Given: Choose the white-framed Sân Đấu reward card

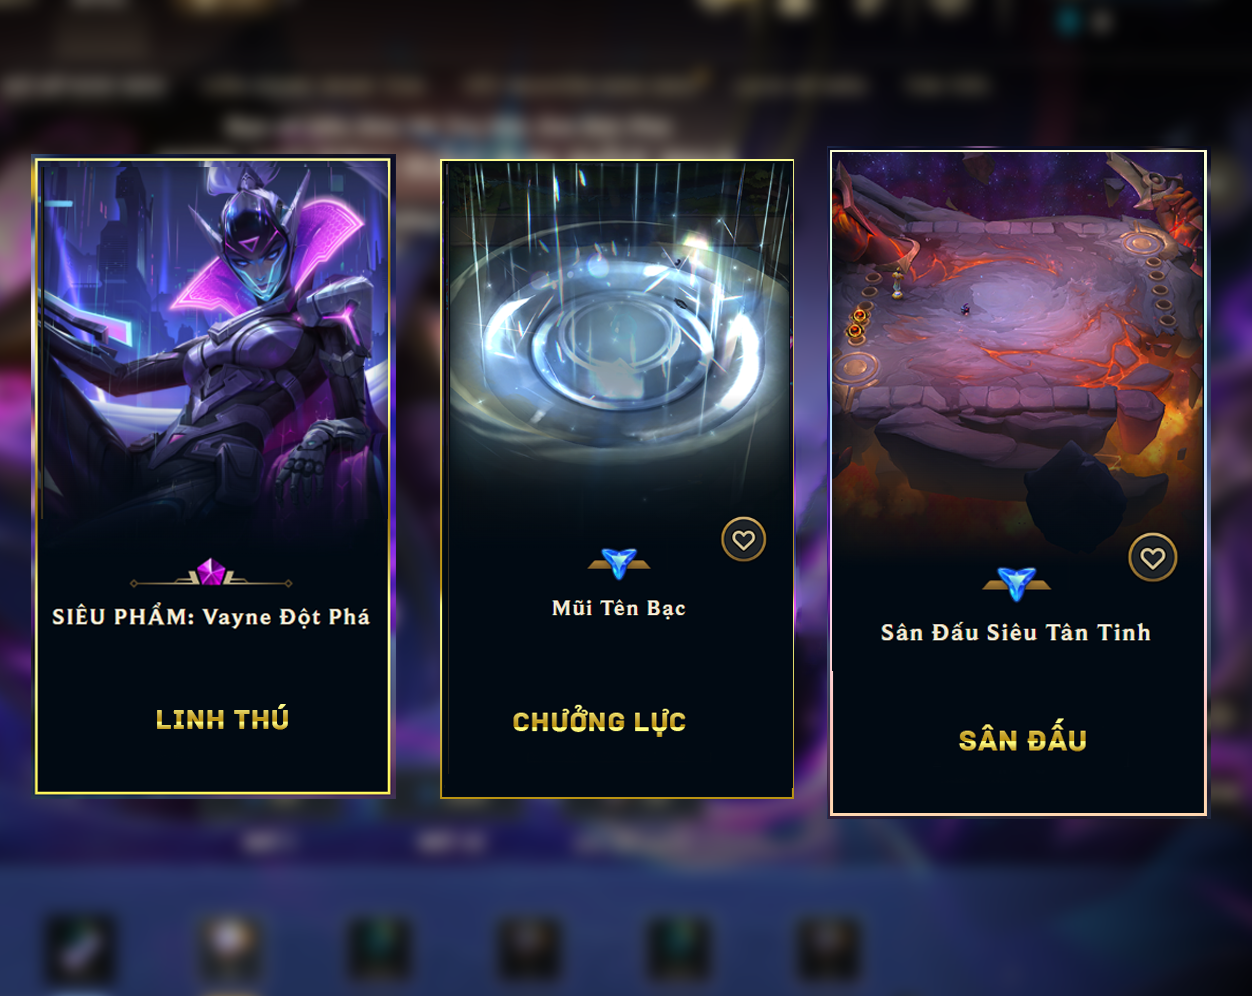Looking at the screenshot, I should coord(1018,483).
